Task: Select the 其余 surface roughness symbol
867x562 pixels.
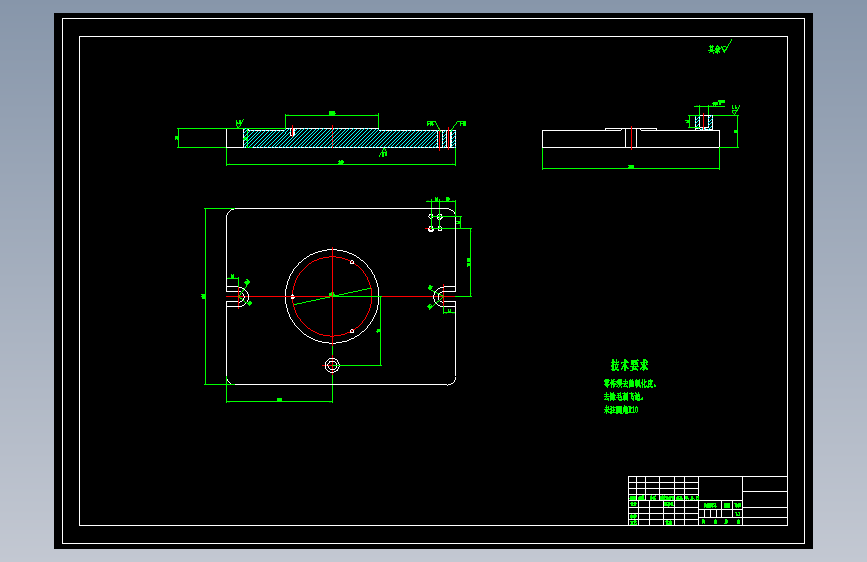Action: coord(720,48)
